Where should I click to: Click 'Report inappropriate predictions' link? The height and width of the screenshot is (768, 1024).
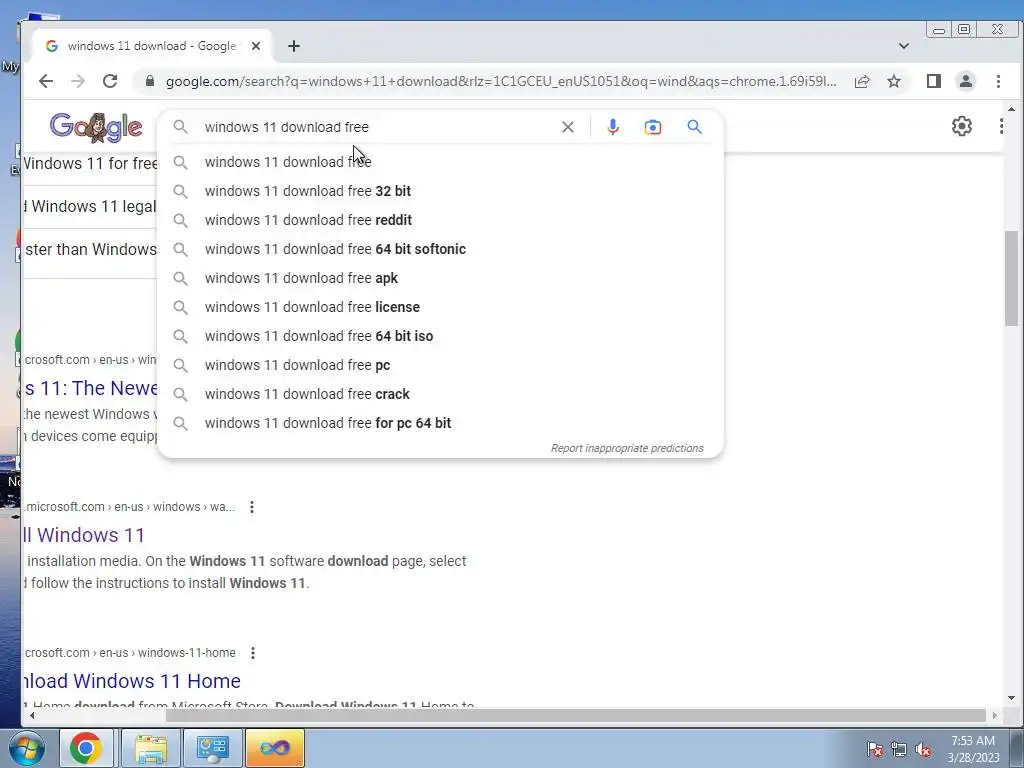coord(627,448)
